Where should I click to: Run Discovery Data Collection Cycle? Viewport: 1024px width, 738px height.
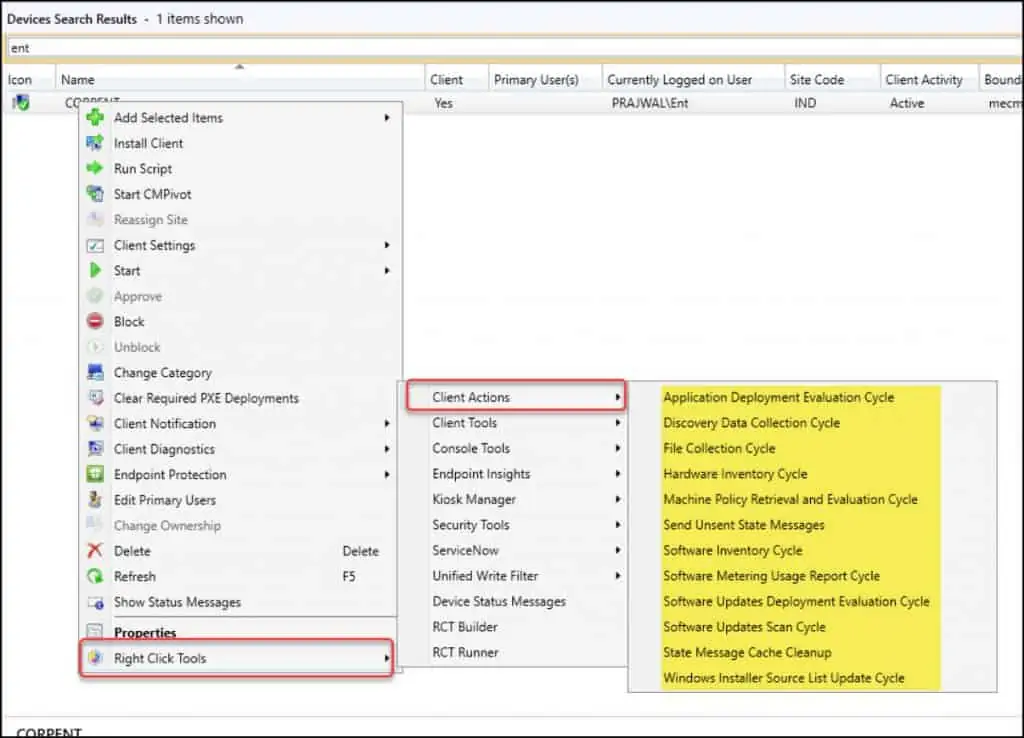point(752,423)
